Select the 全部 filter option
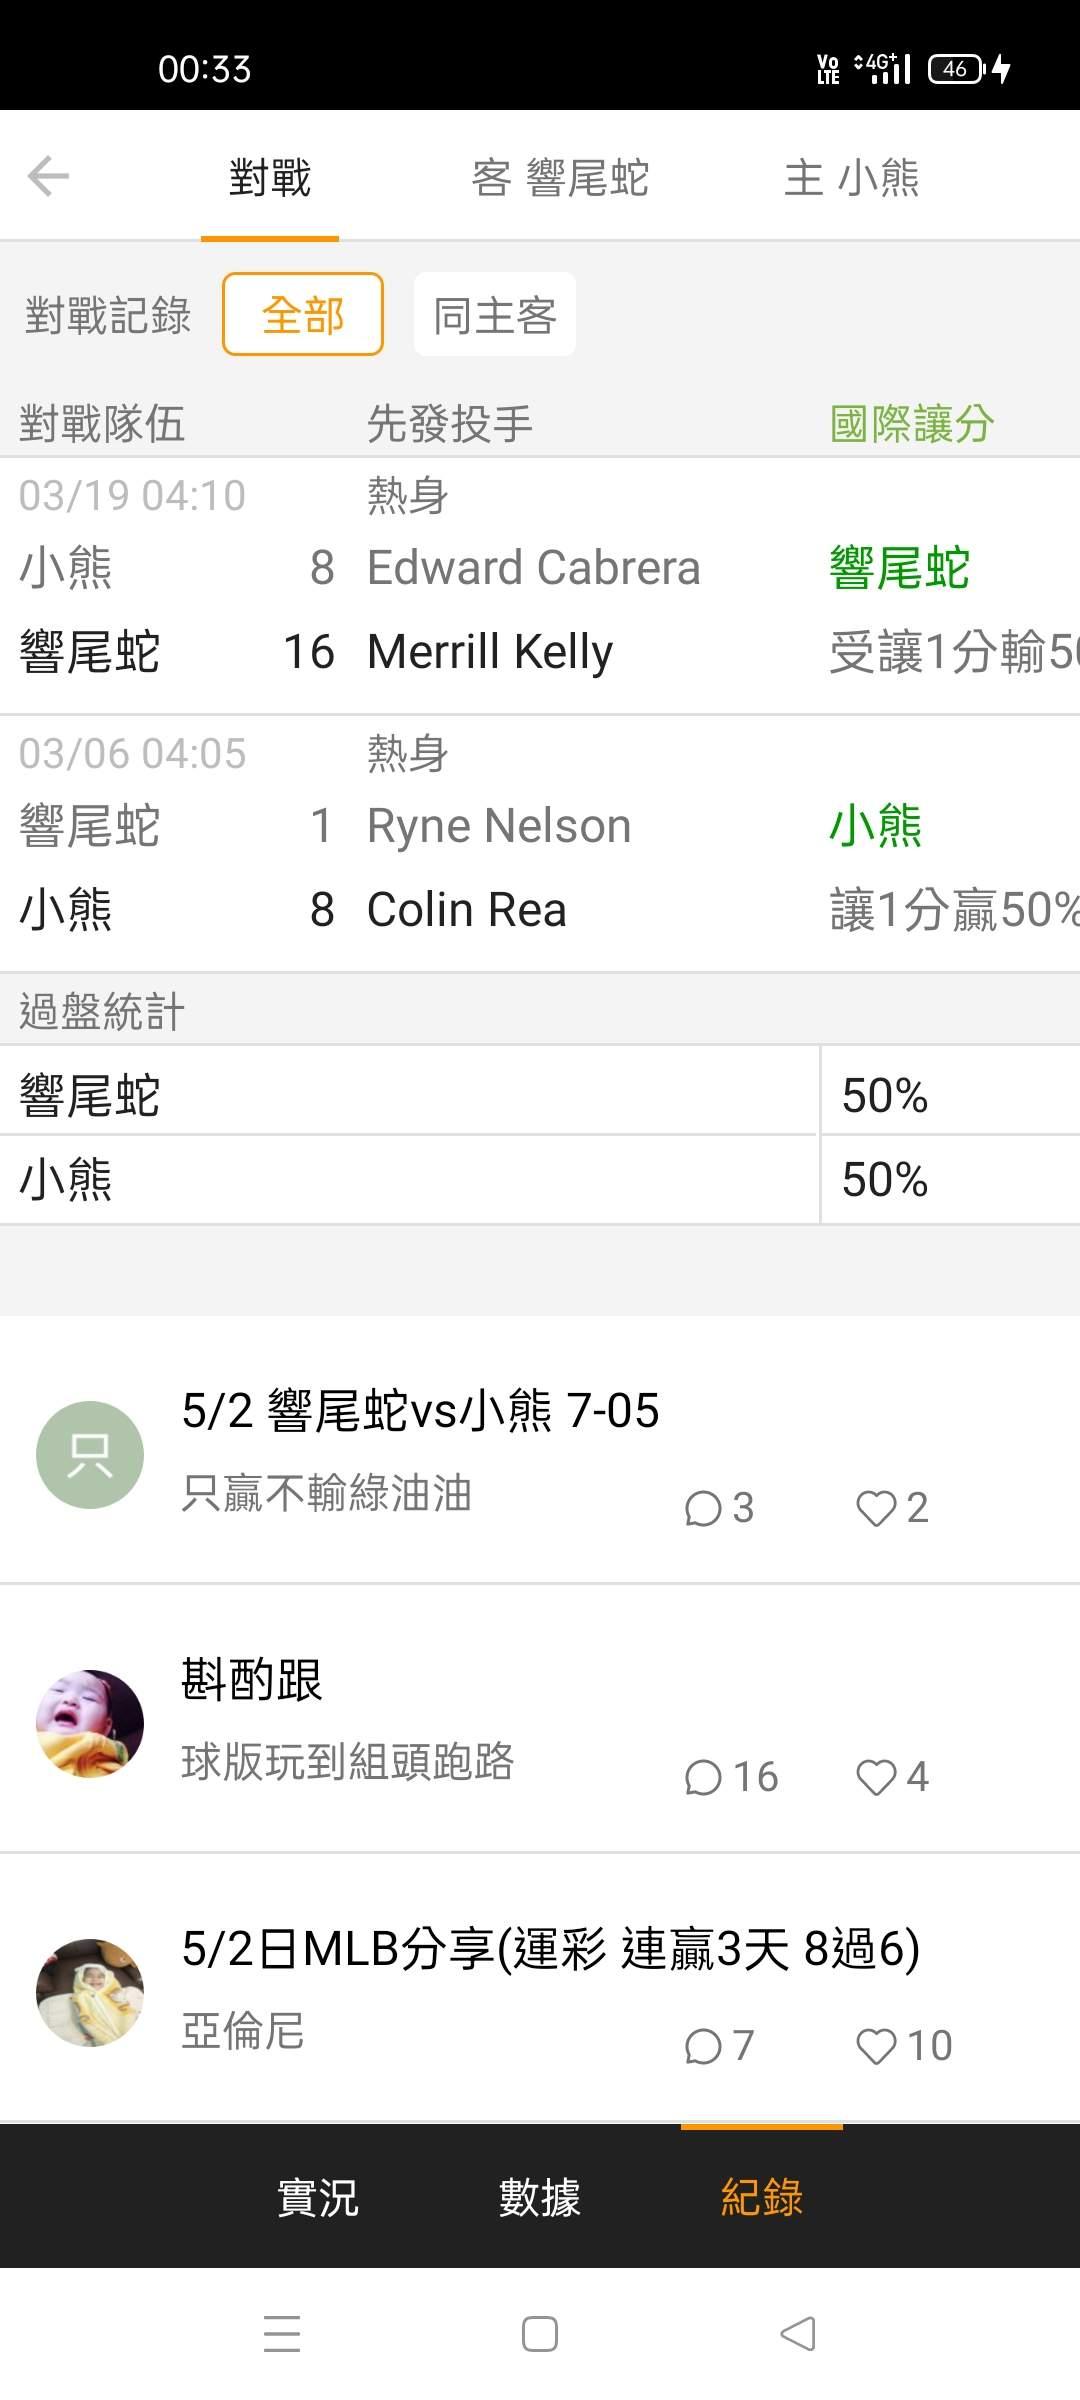The image size is (1080, 2400). pos(303,314)
